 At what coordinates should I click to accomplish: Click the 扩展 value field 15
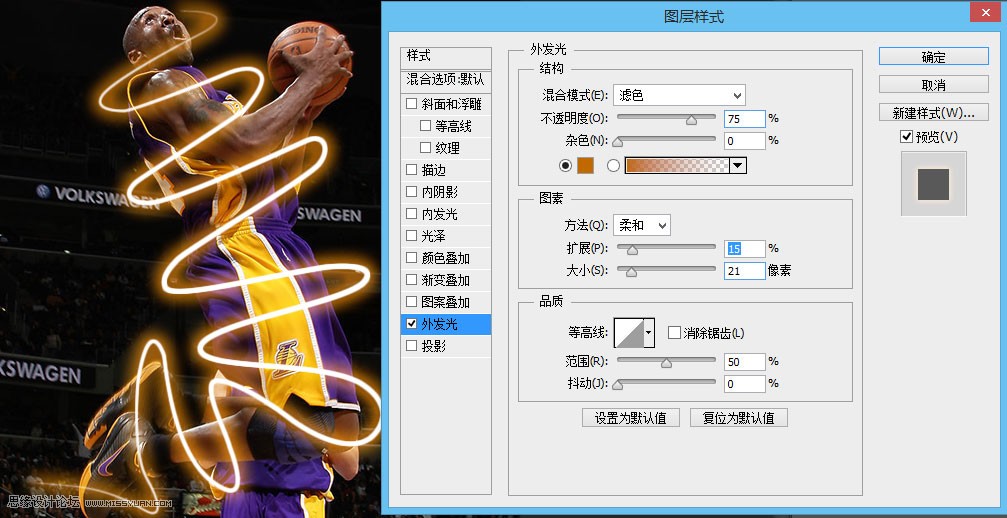(x=745, y=248)
